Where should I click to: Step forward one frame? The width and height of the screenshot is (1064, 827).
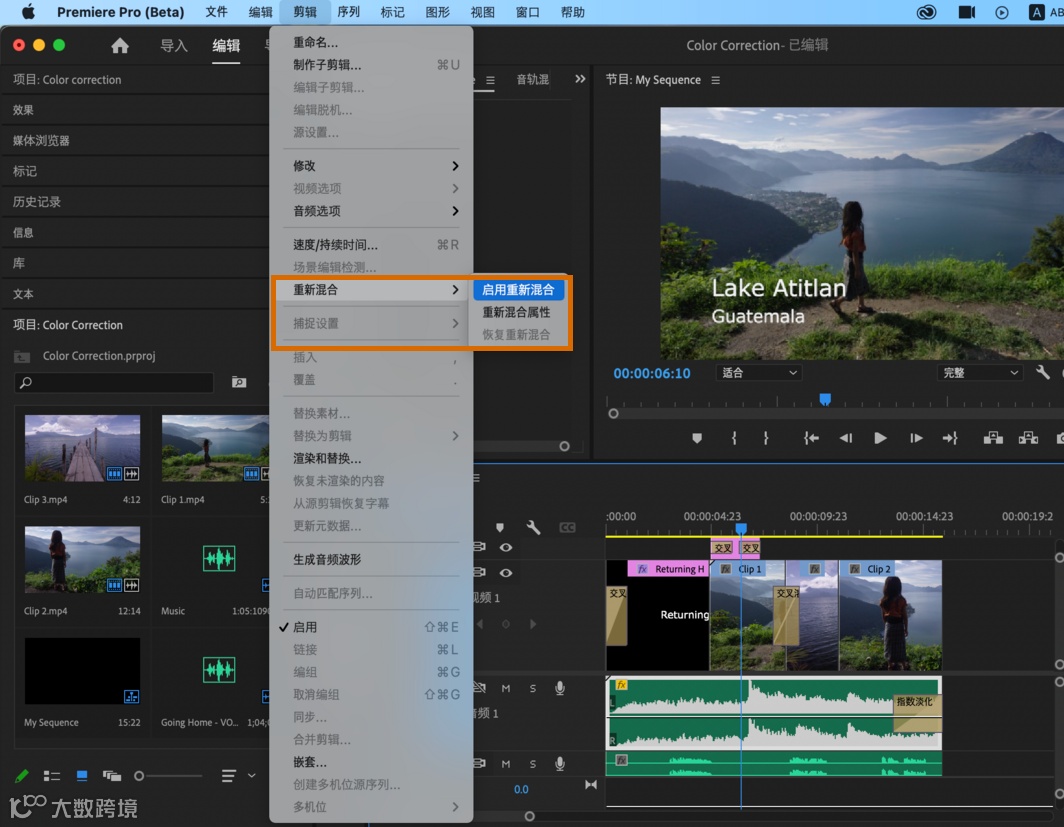pos(916,438)
